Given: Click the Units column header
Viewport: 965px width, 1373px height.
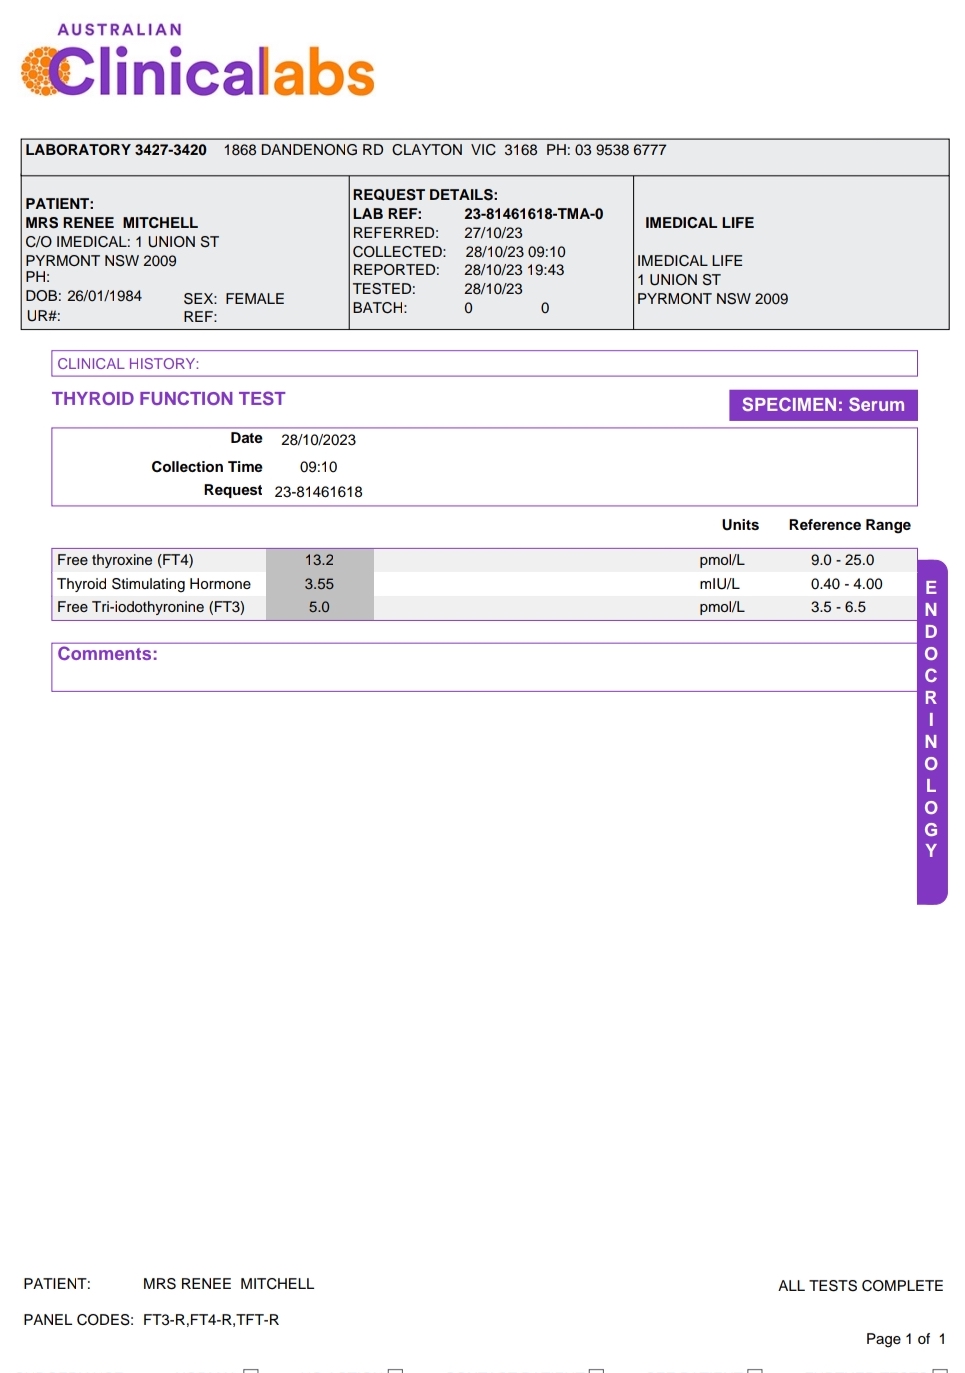Looking at the screenshot, I should pyautogui.click(x=740, y=525).
